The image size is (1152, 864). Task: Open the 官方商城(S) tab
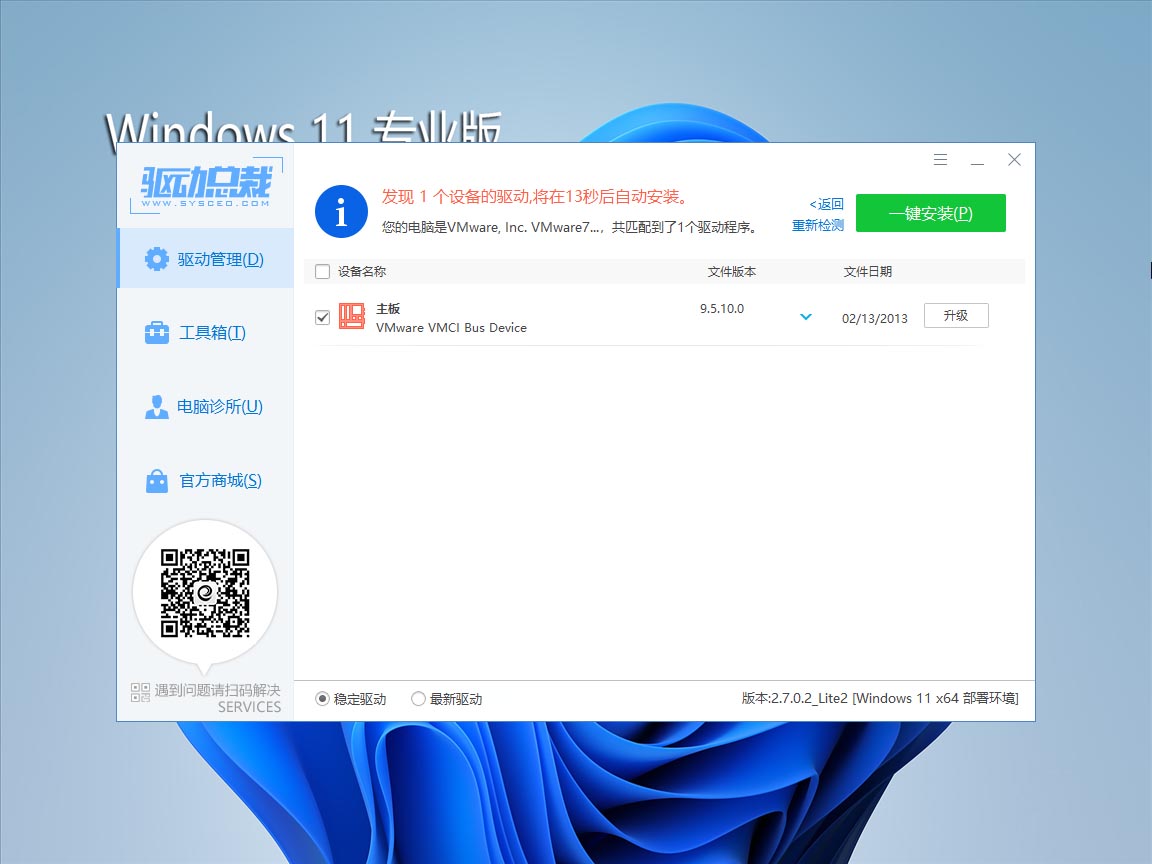click(x=206, y=480)
